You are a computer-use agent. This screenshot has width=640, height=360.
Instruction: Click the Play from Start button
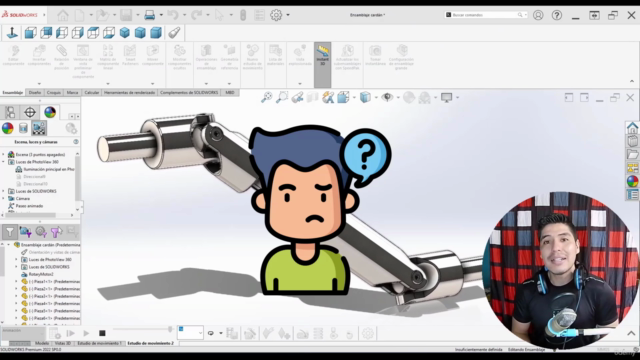[x=70, y=333]
